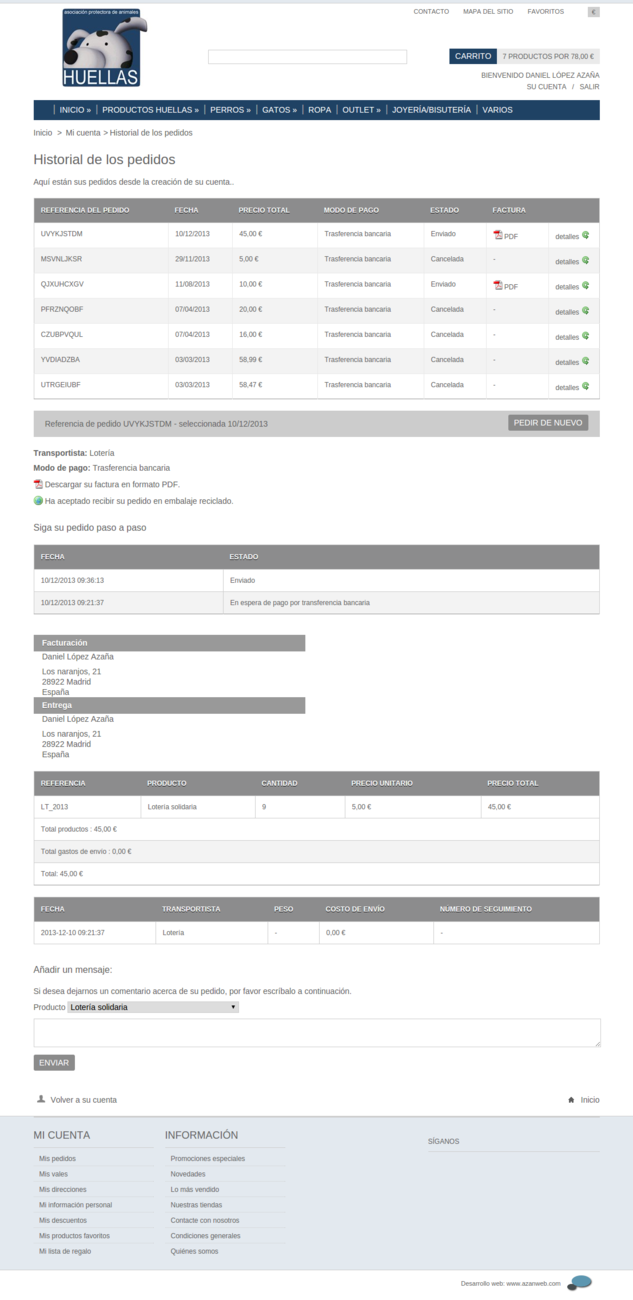Click the Salir logout link
This screenshot has width=633, height=1300.
click(589, 87)
